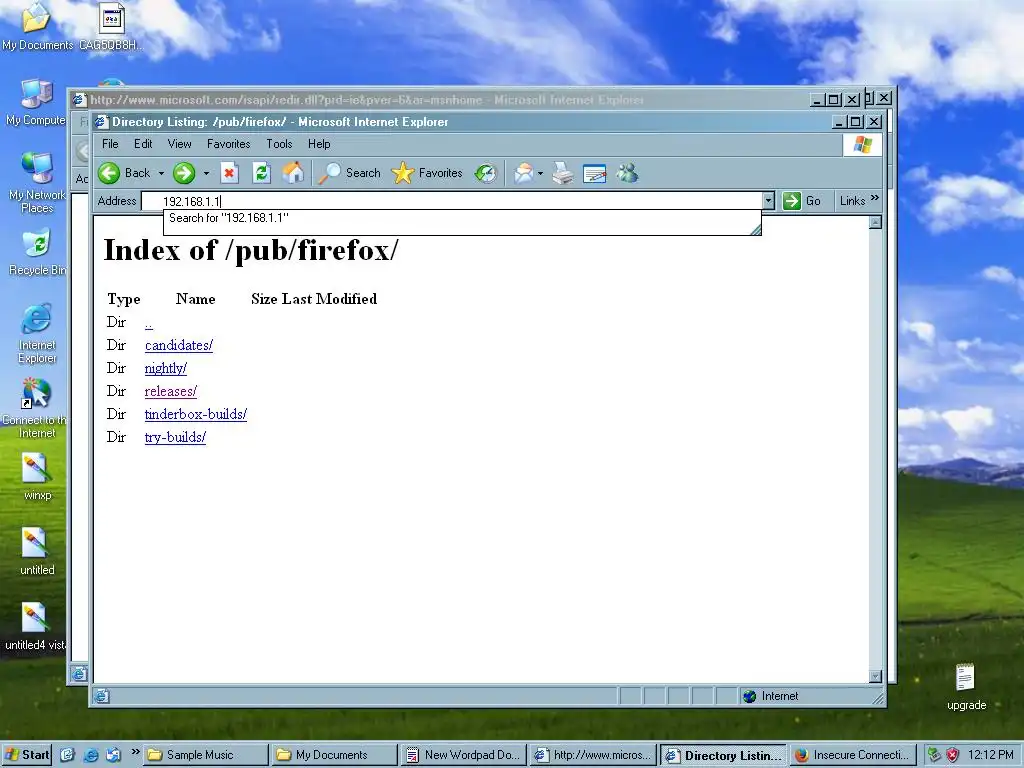Open the candidates/ directory link
1024x768 pixels.
click(179, 345)
